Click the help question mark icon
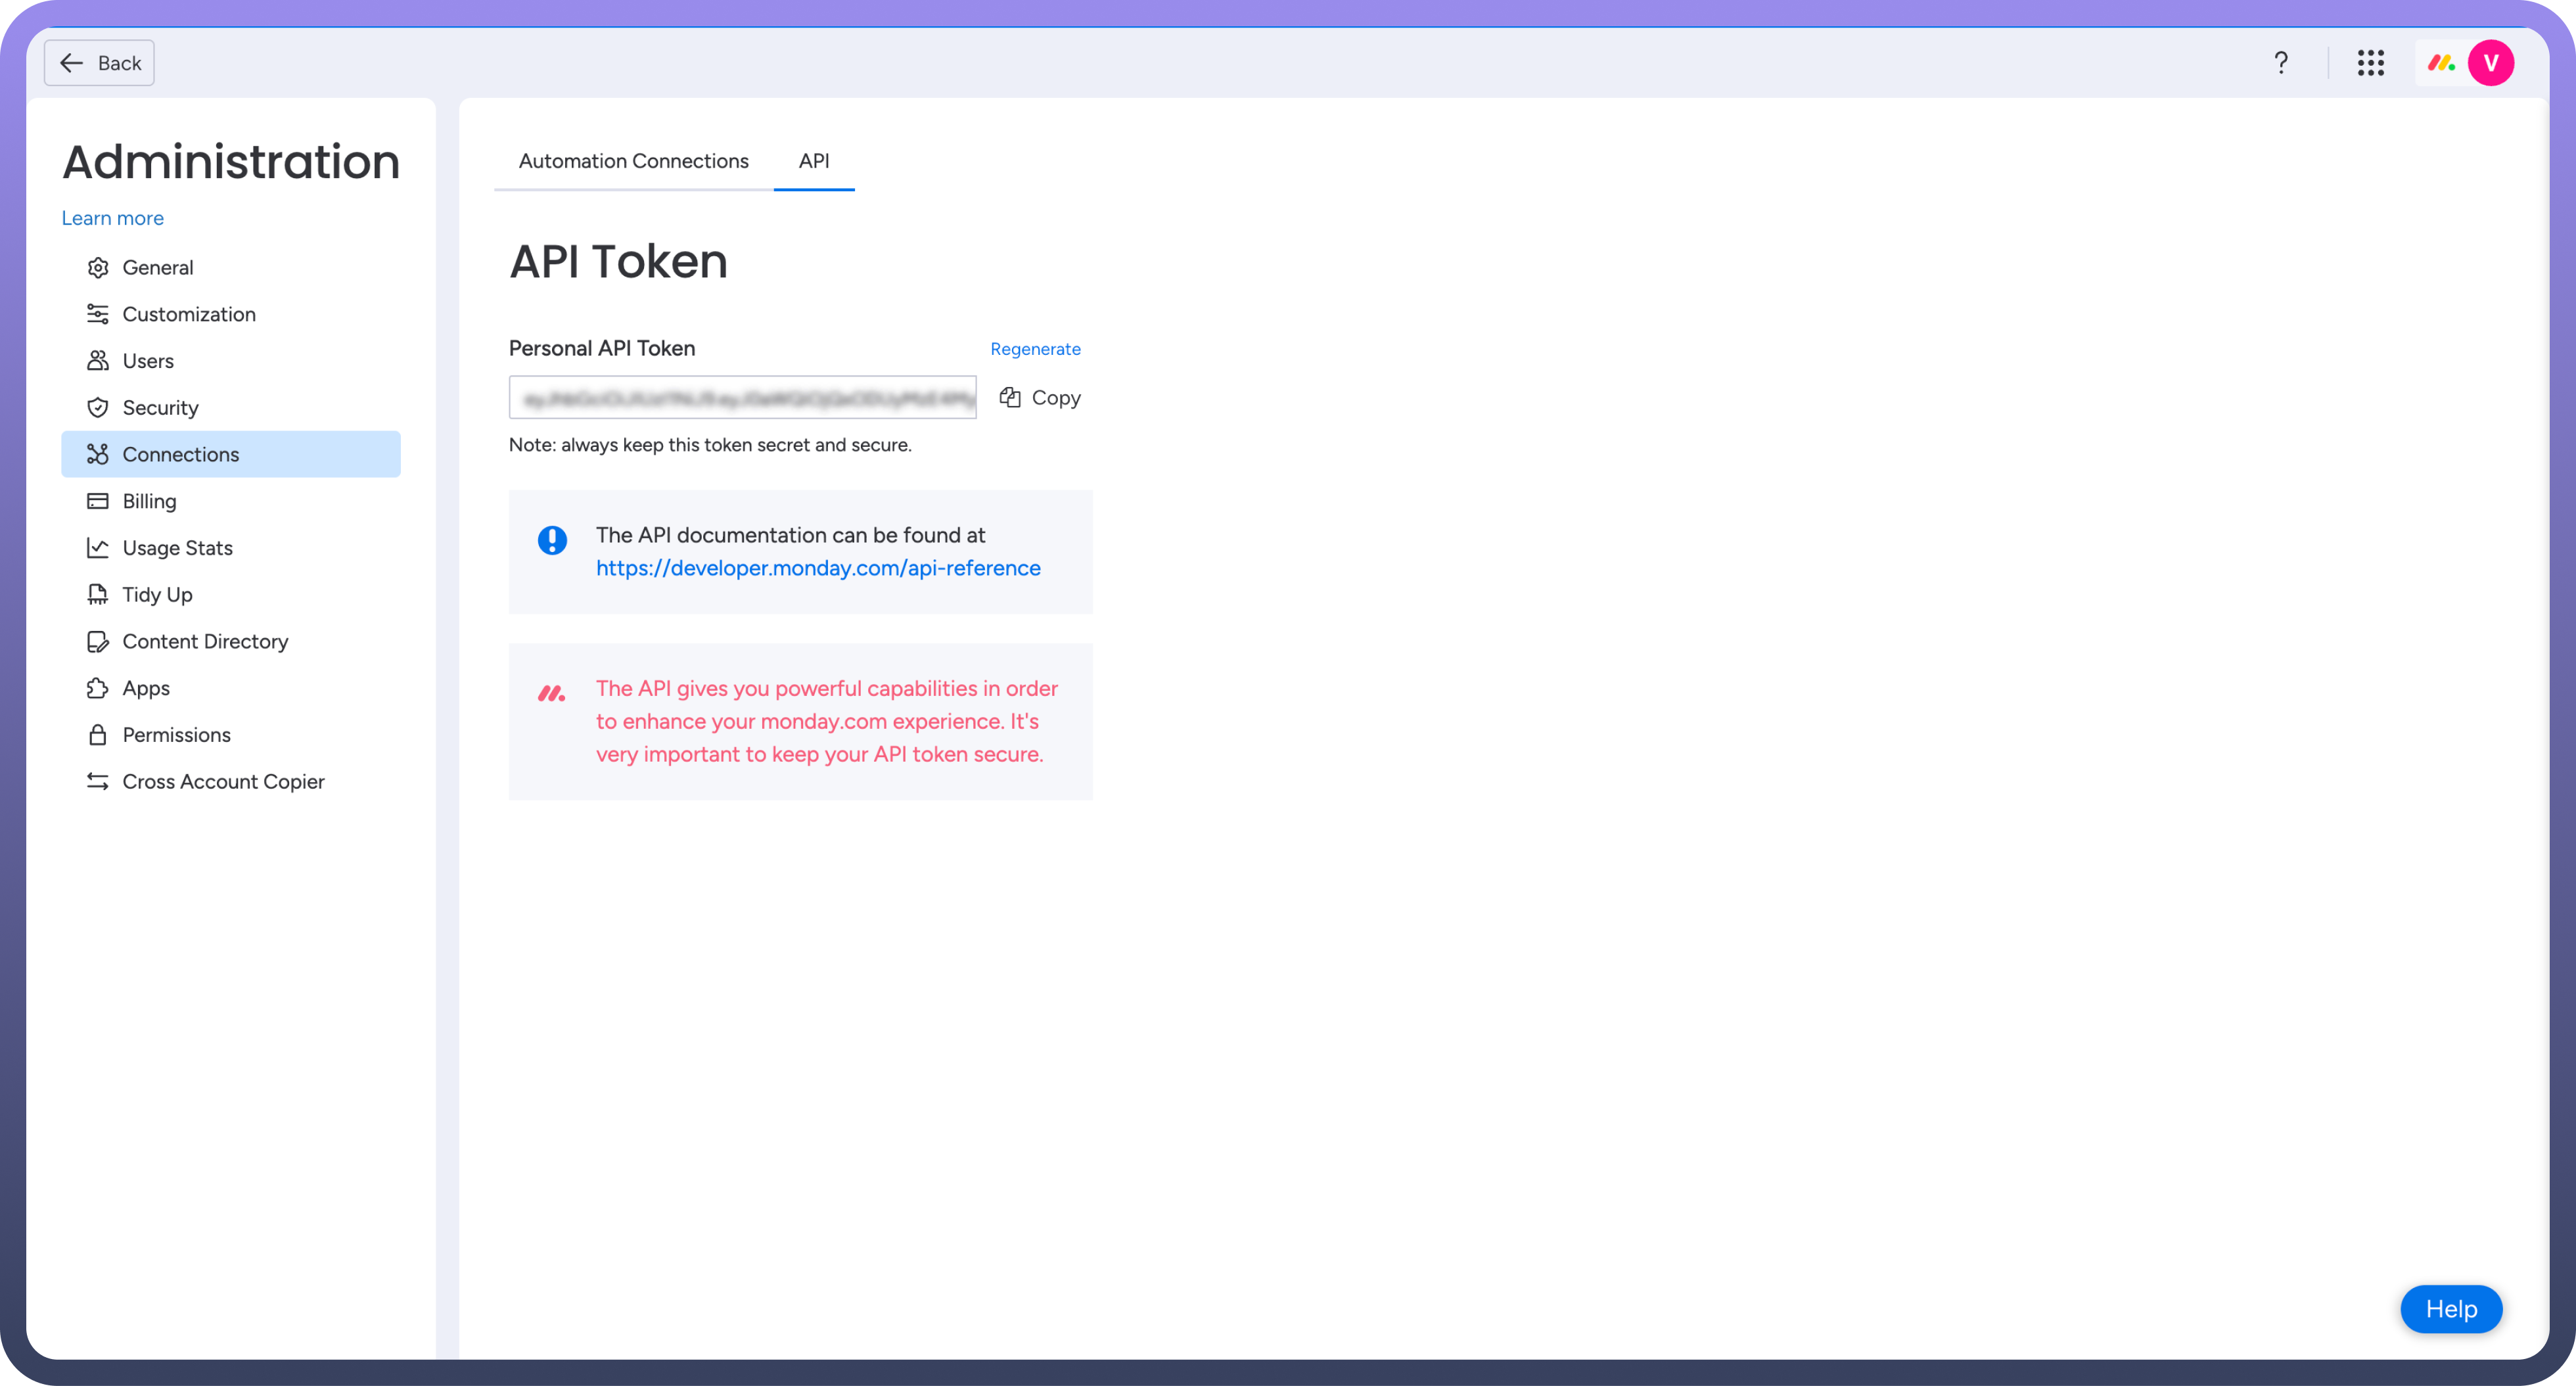 (x=2281, y=63)
